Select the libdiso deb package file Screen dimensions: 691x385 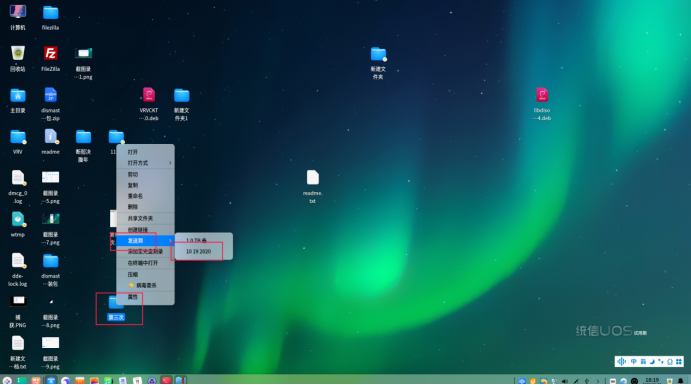[x=542, y=95]
